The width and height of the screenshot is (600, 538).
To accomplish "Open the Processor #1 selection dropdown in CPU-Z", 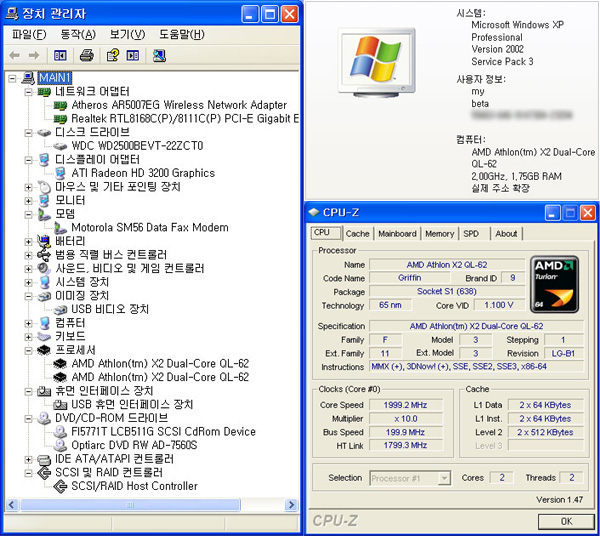I will (444, 478).
